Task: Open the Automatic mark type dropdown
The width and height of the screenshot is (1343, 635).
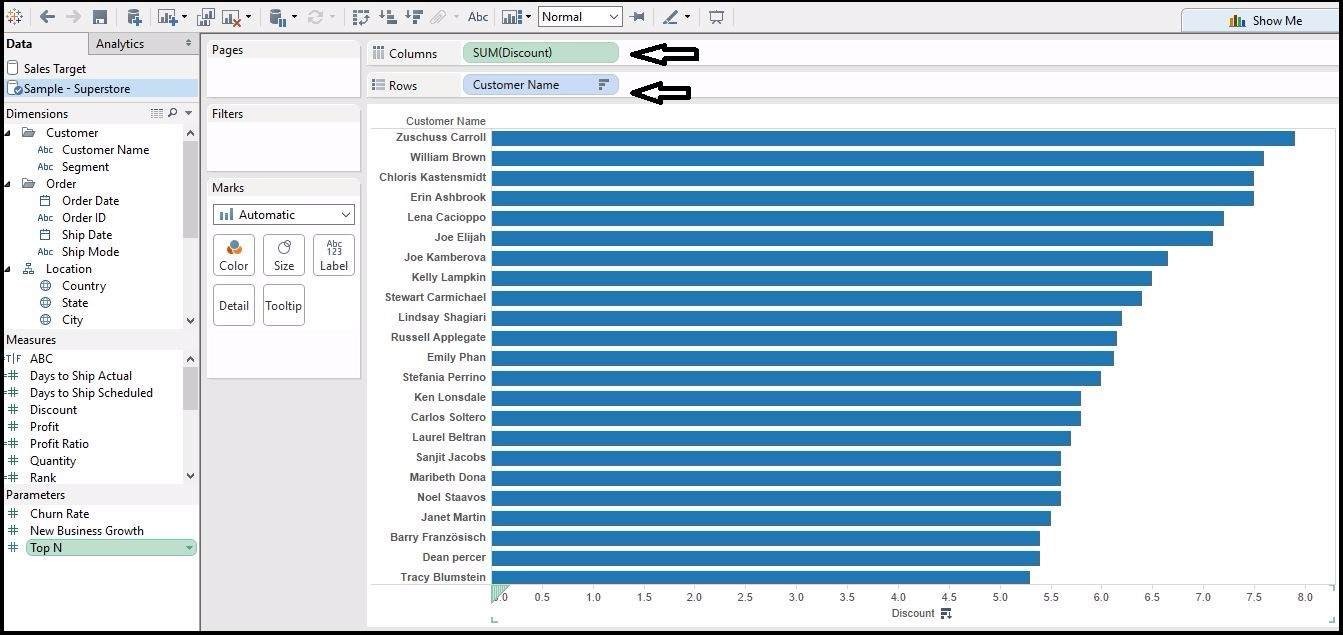Action: point(283,214)
